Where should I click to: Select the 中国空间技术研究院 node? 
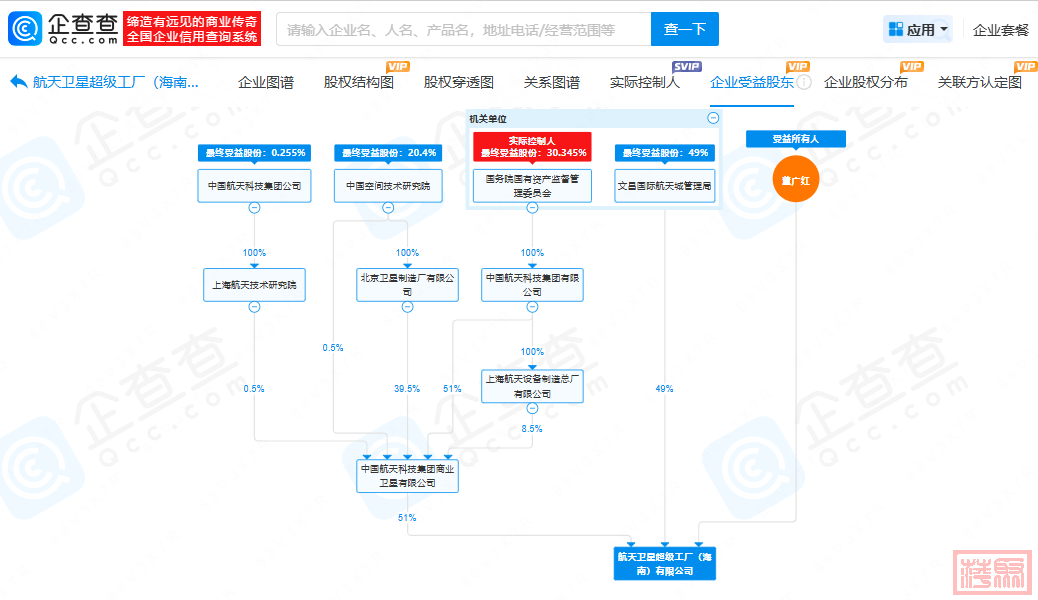click(x=388, y=185)
